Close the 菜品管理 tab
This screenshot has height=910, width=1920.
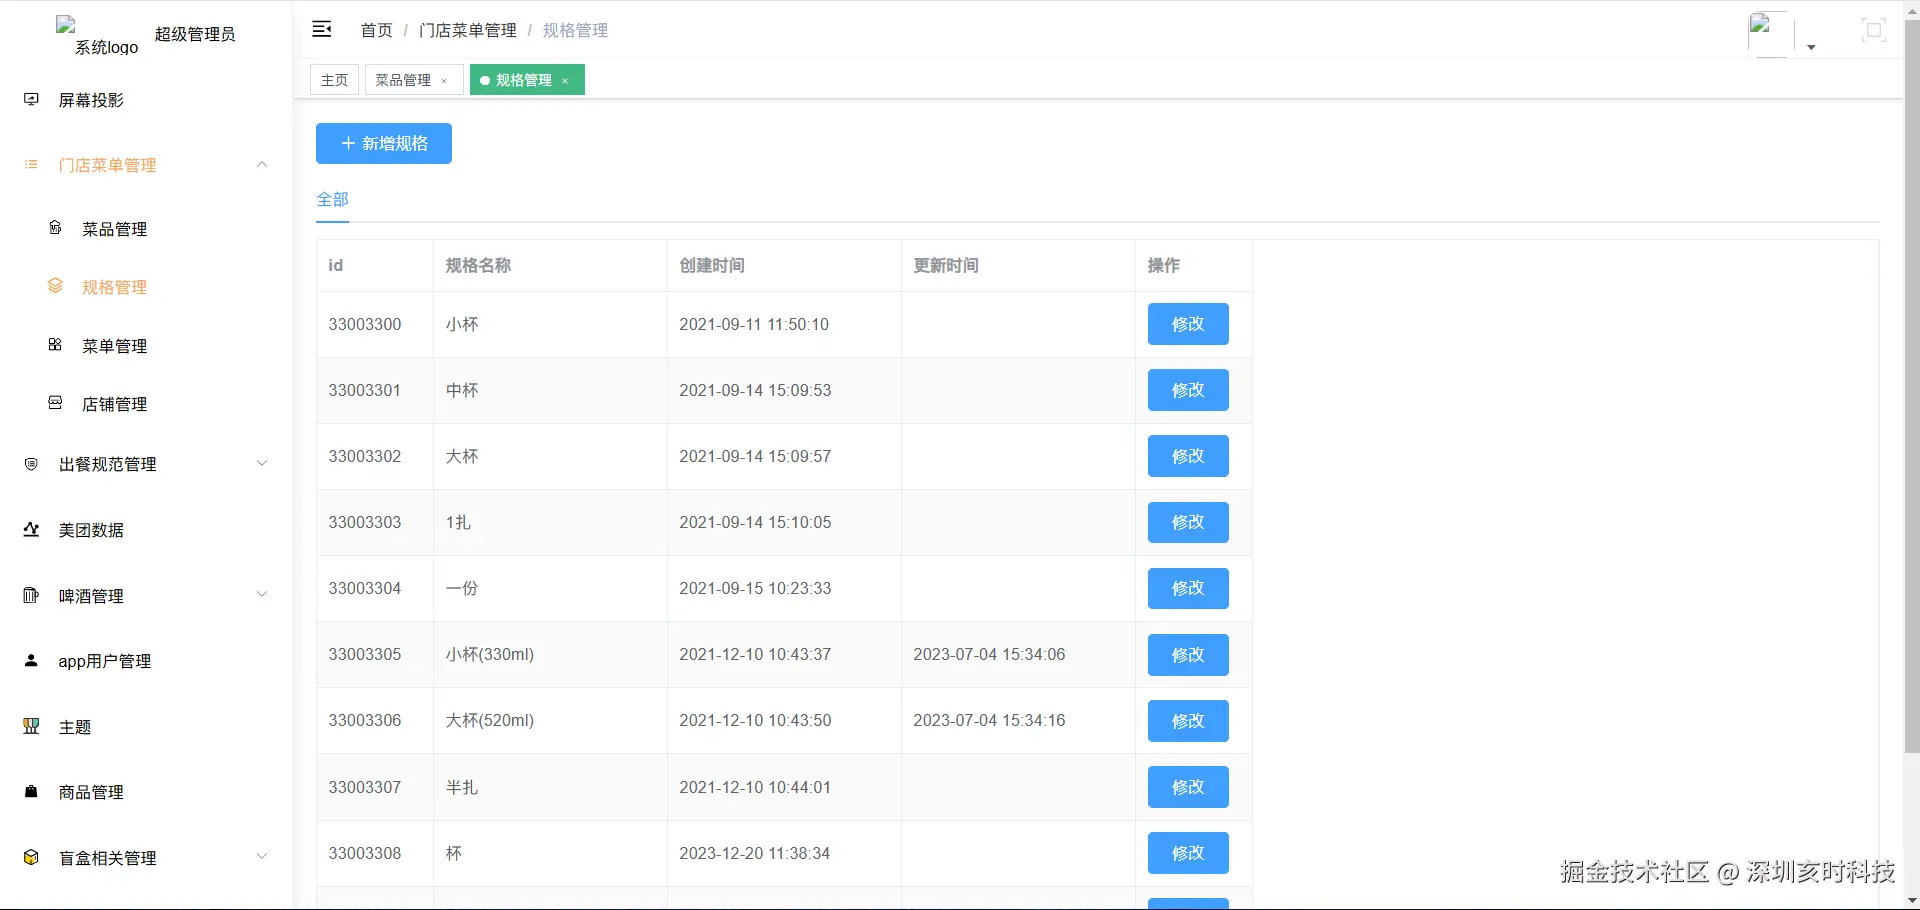coord(444,81)
